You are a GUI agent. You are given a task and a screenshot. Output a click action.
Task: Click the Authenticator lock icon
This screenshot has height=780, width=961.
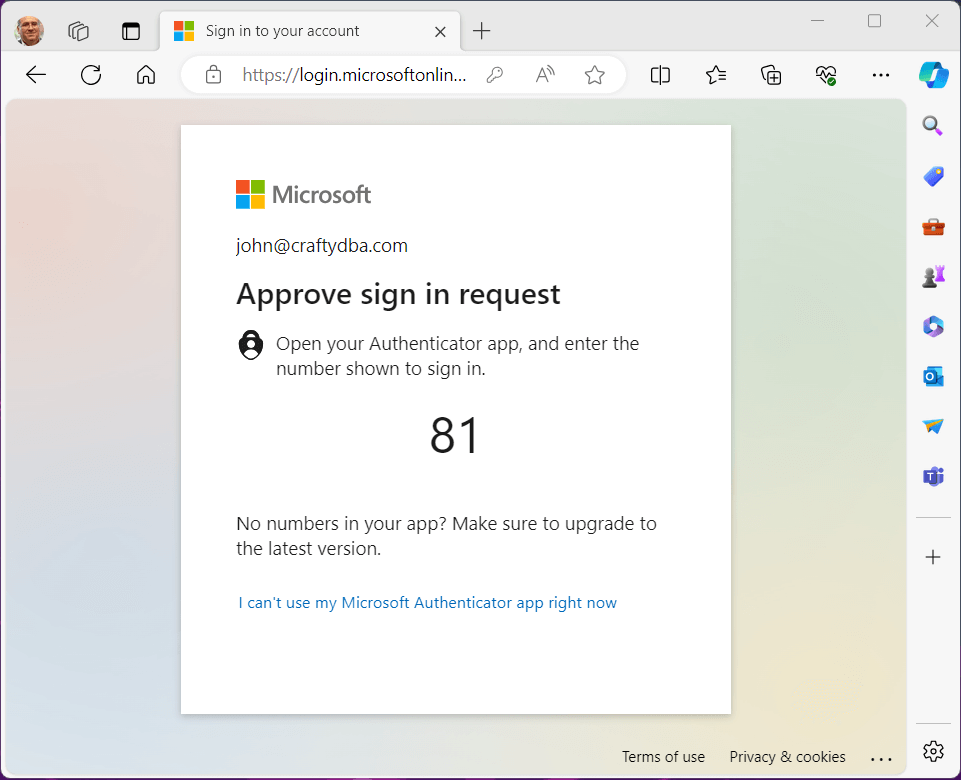(x=251, y=344)
